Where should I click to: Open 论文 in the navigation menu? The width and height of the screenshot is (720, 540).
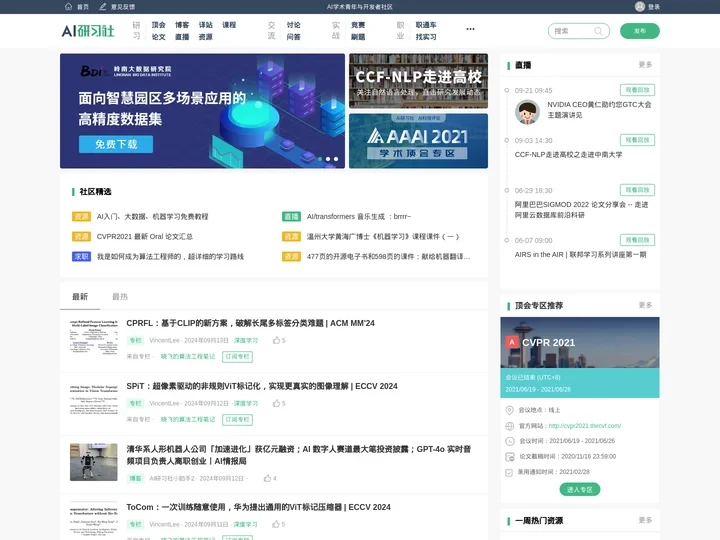pyautogui.click(x=158, y=37)
